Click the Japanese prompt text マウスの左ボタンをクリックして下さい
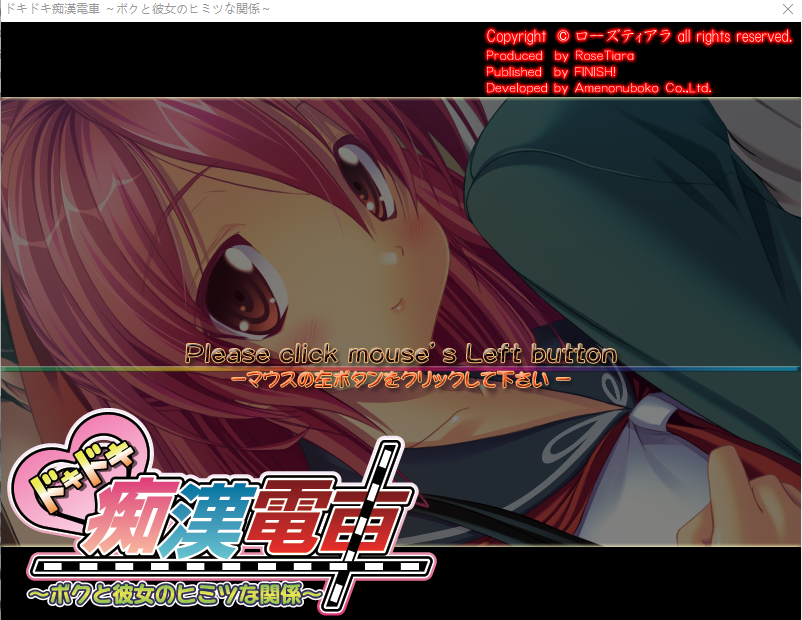Viewport: 802px width, 620px height. click(401, 379)
